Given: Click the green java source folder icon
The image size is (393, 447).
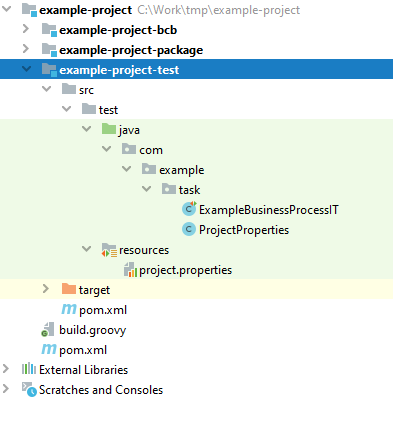Looking at the screenshot, I should [109, 129].
